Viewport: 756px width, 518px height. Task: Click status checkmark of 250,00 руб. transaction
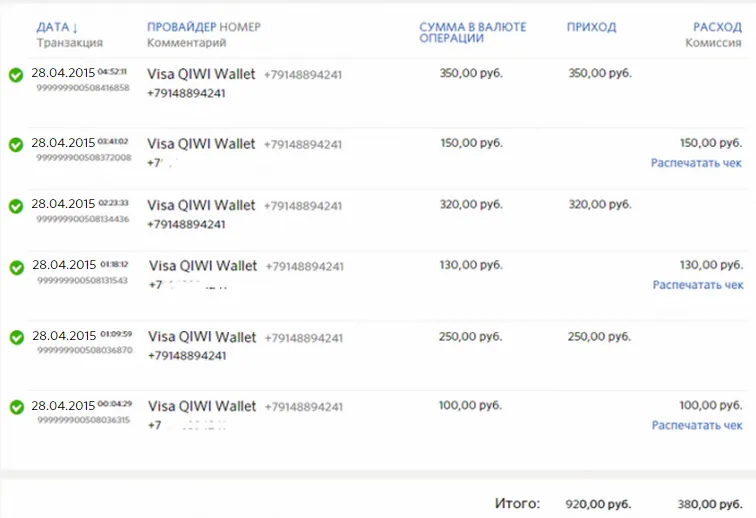pos(17,338)
